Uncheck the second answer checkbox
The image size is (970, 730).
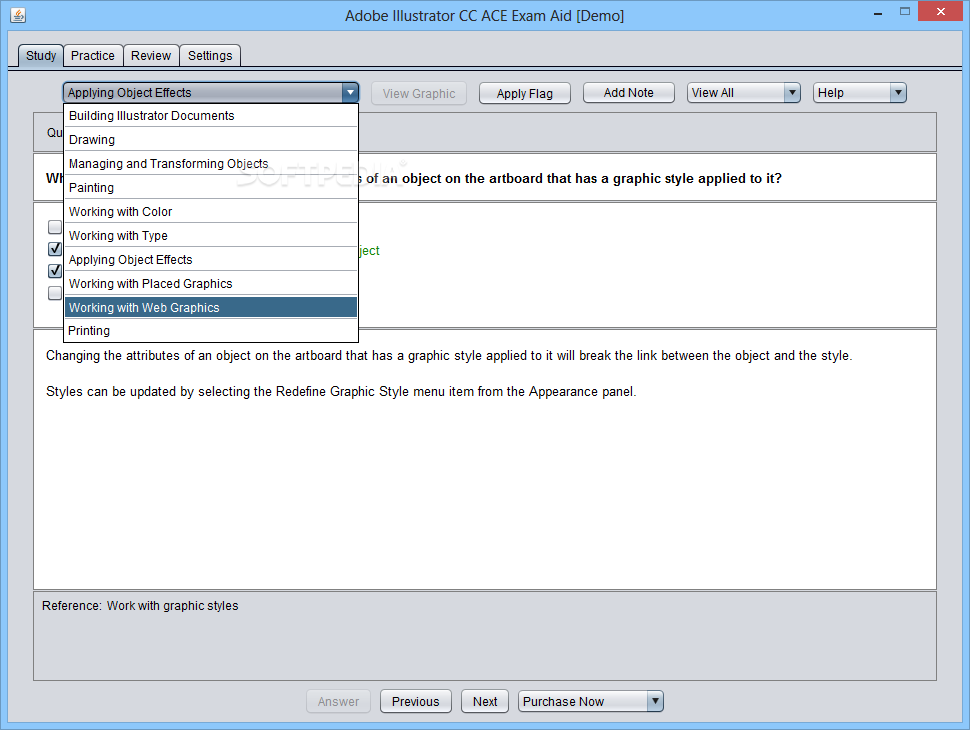[x=55, y=249]
